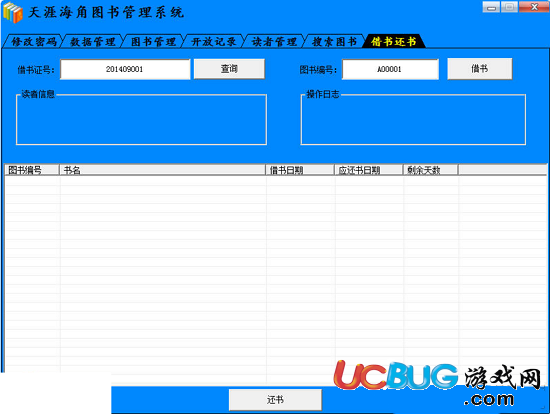This screenshot has height=414, width=550.
Task: Sort by 图书编号 column header
Action: (32, 170)
